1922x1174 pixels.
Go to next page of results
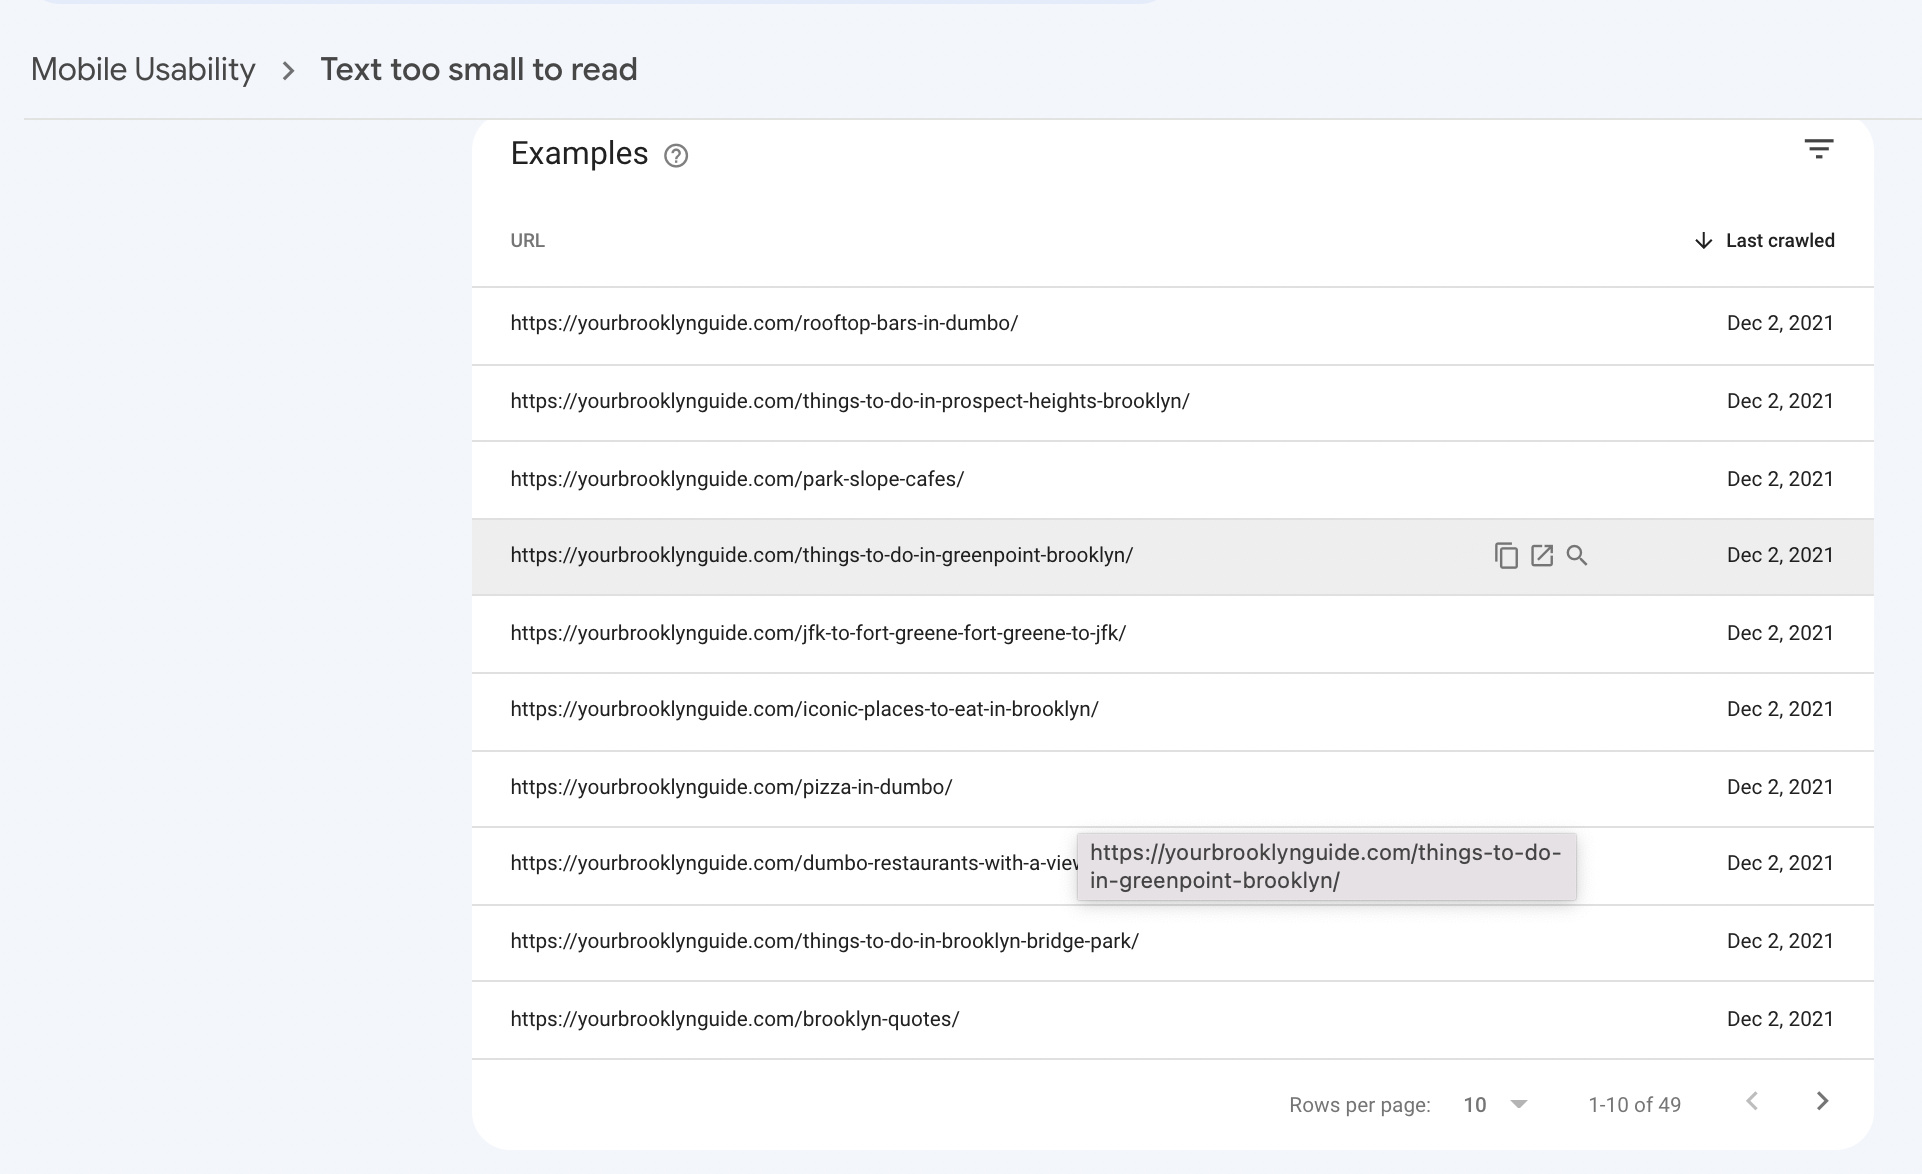point(1822,1101)
